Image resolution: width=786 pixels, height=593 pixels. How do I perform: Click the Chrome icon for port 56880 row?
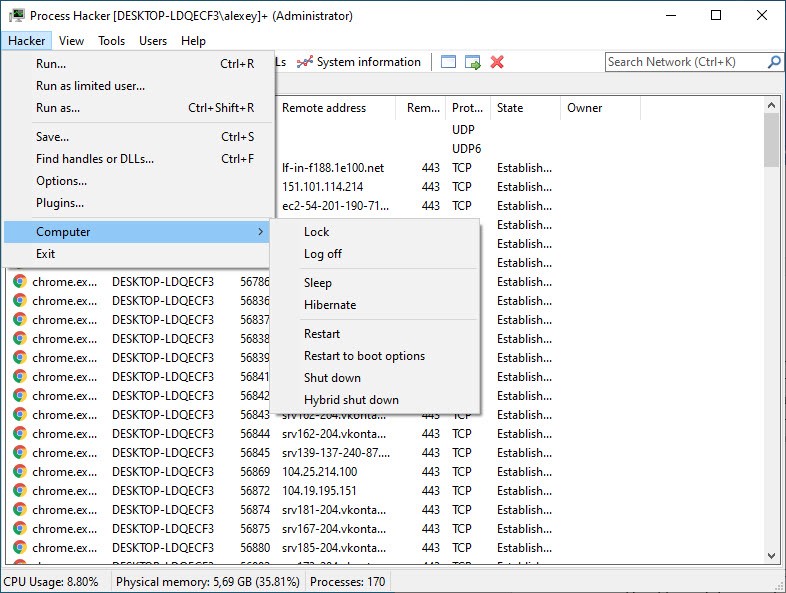[x=20, y=548]
